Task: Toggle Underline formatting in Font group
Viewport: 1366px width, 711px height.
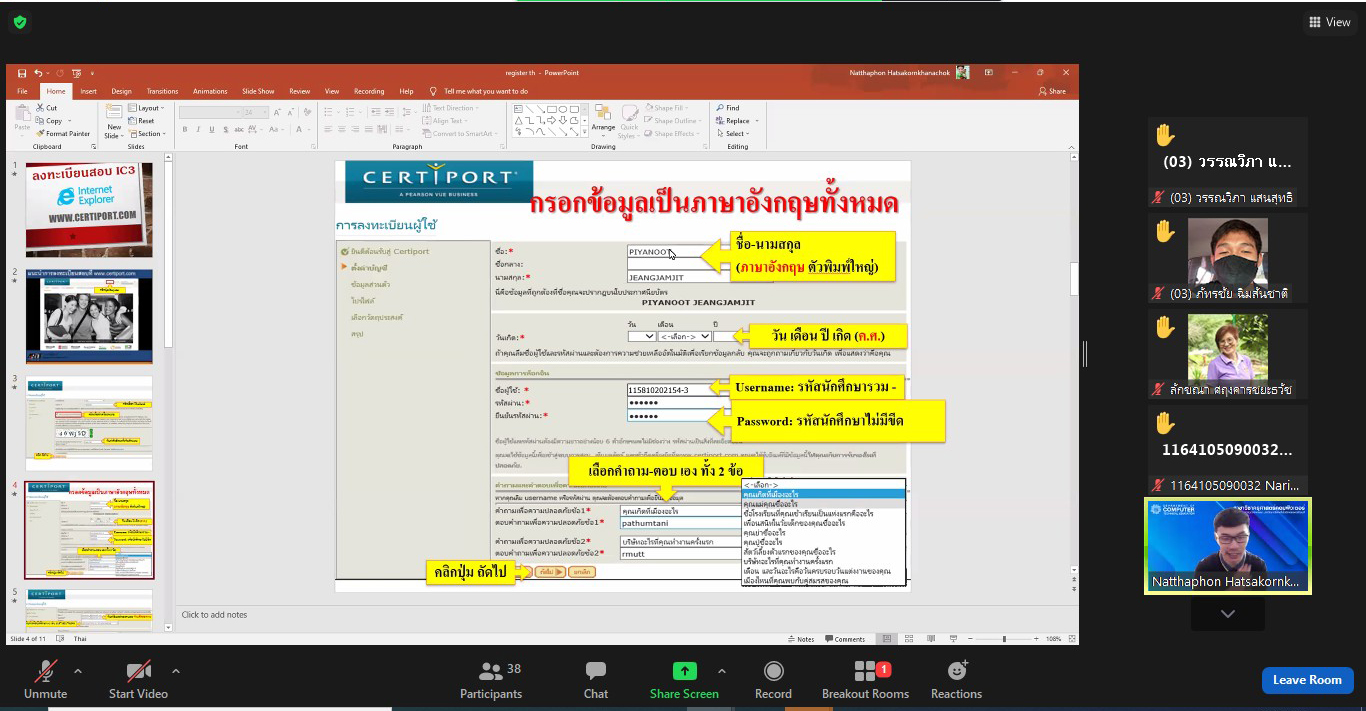Action: click(210, 130)
